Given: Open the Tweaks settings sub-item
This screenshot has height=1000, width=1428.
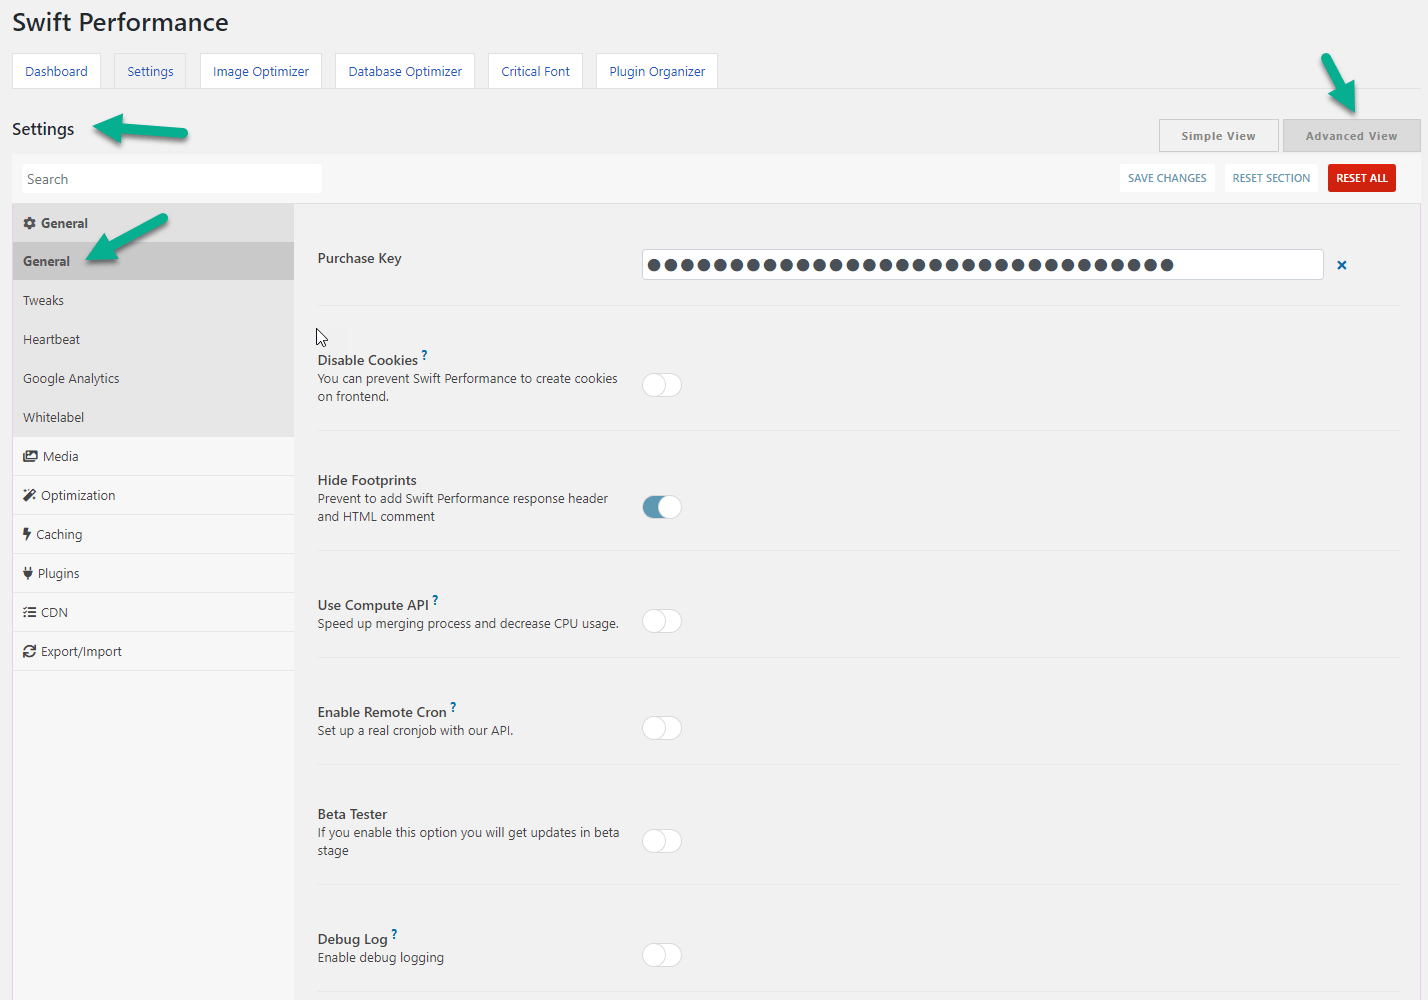Looking at the screenshot, I should click(x=153, y=300).
